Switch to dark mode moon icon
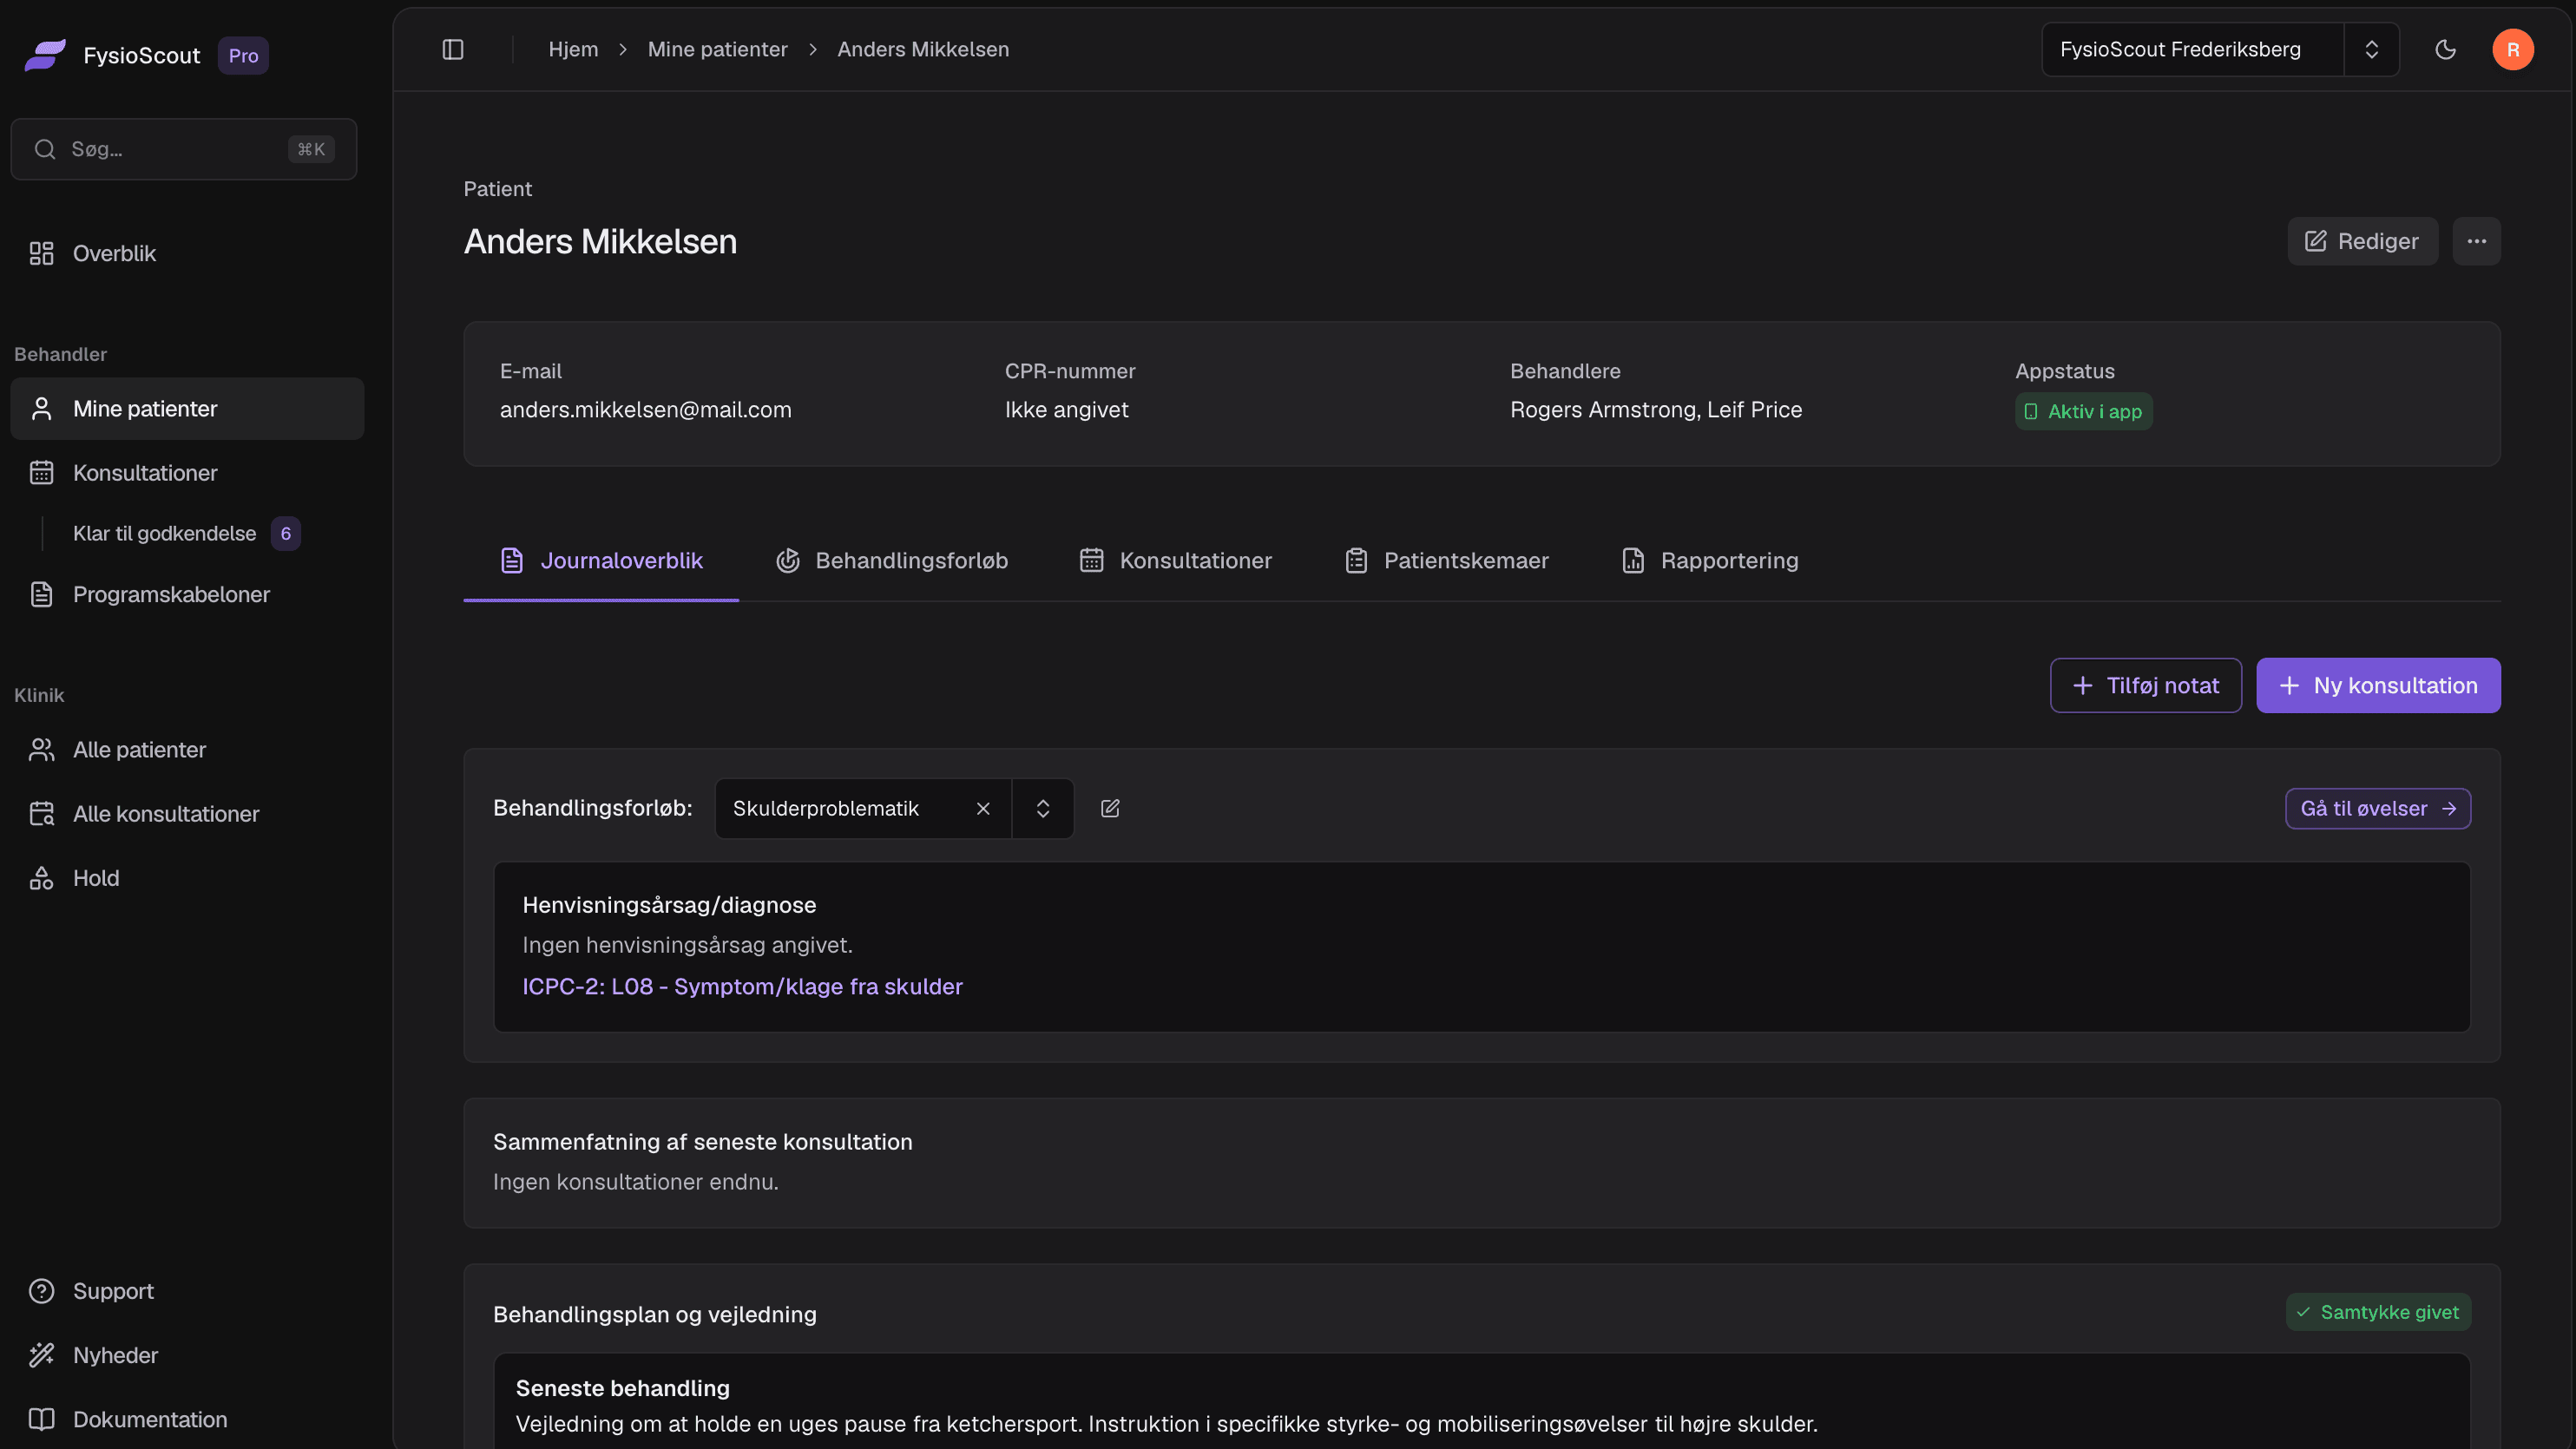2576x1449 pixels. click(x=2445, y=49)
